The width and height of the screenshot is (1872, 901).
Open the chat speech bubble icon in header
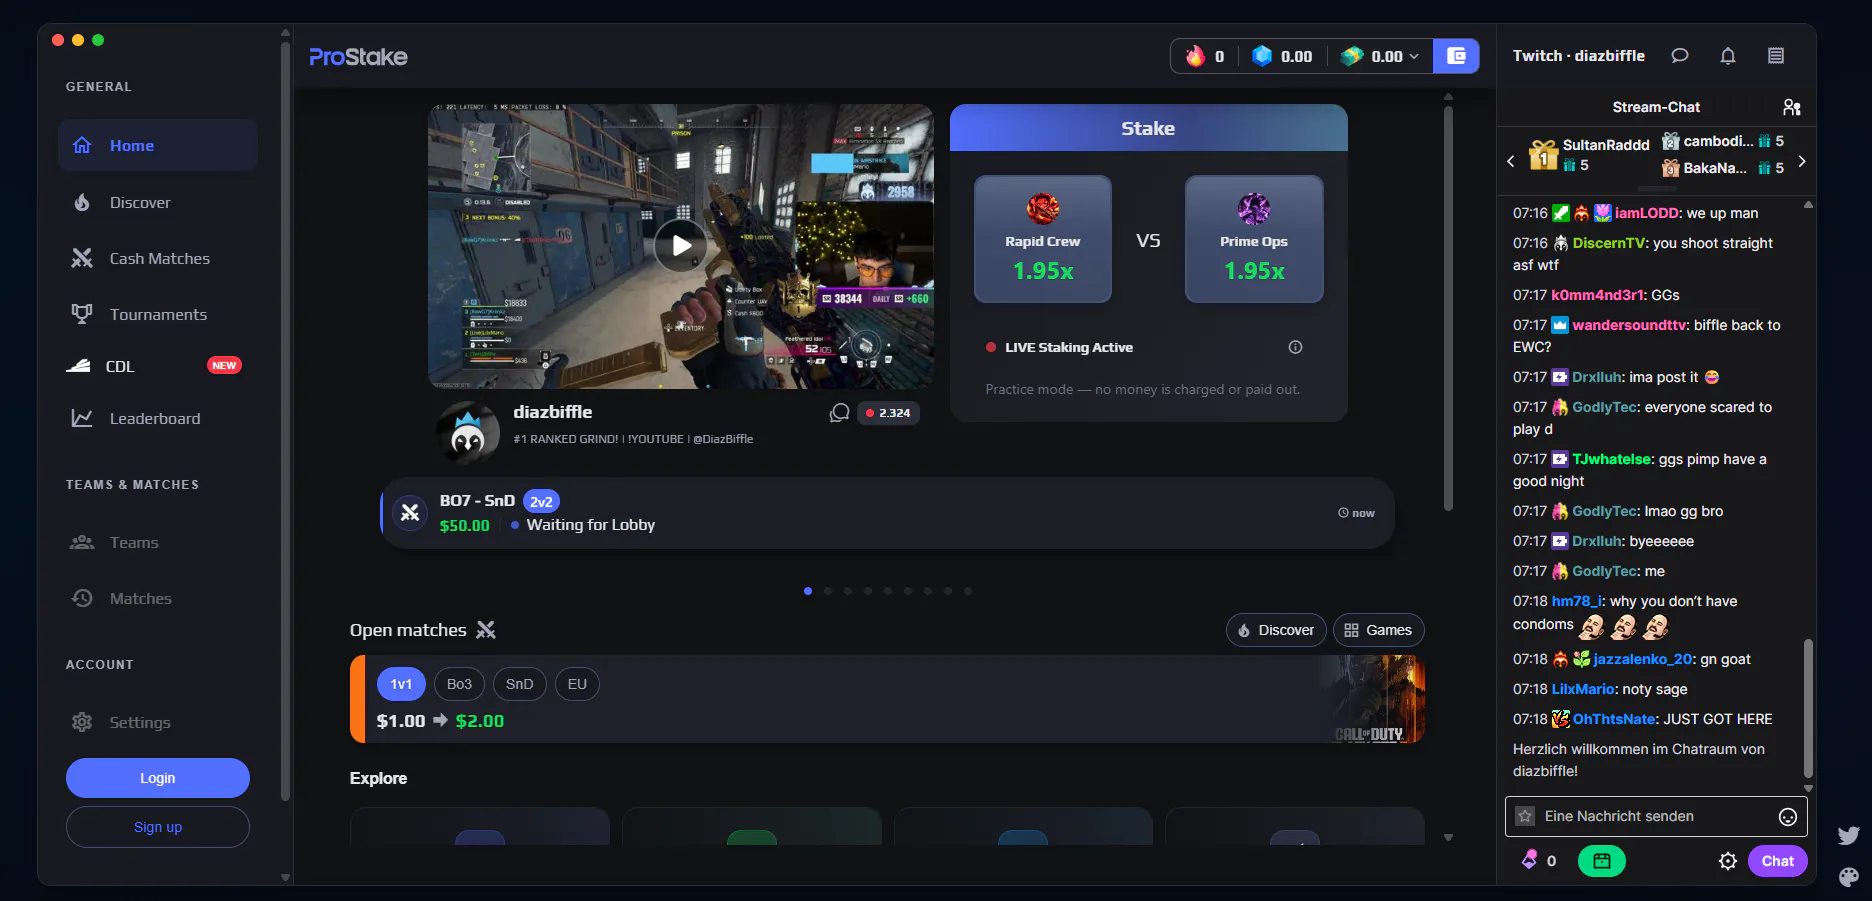[1680, 56]
